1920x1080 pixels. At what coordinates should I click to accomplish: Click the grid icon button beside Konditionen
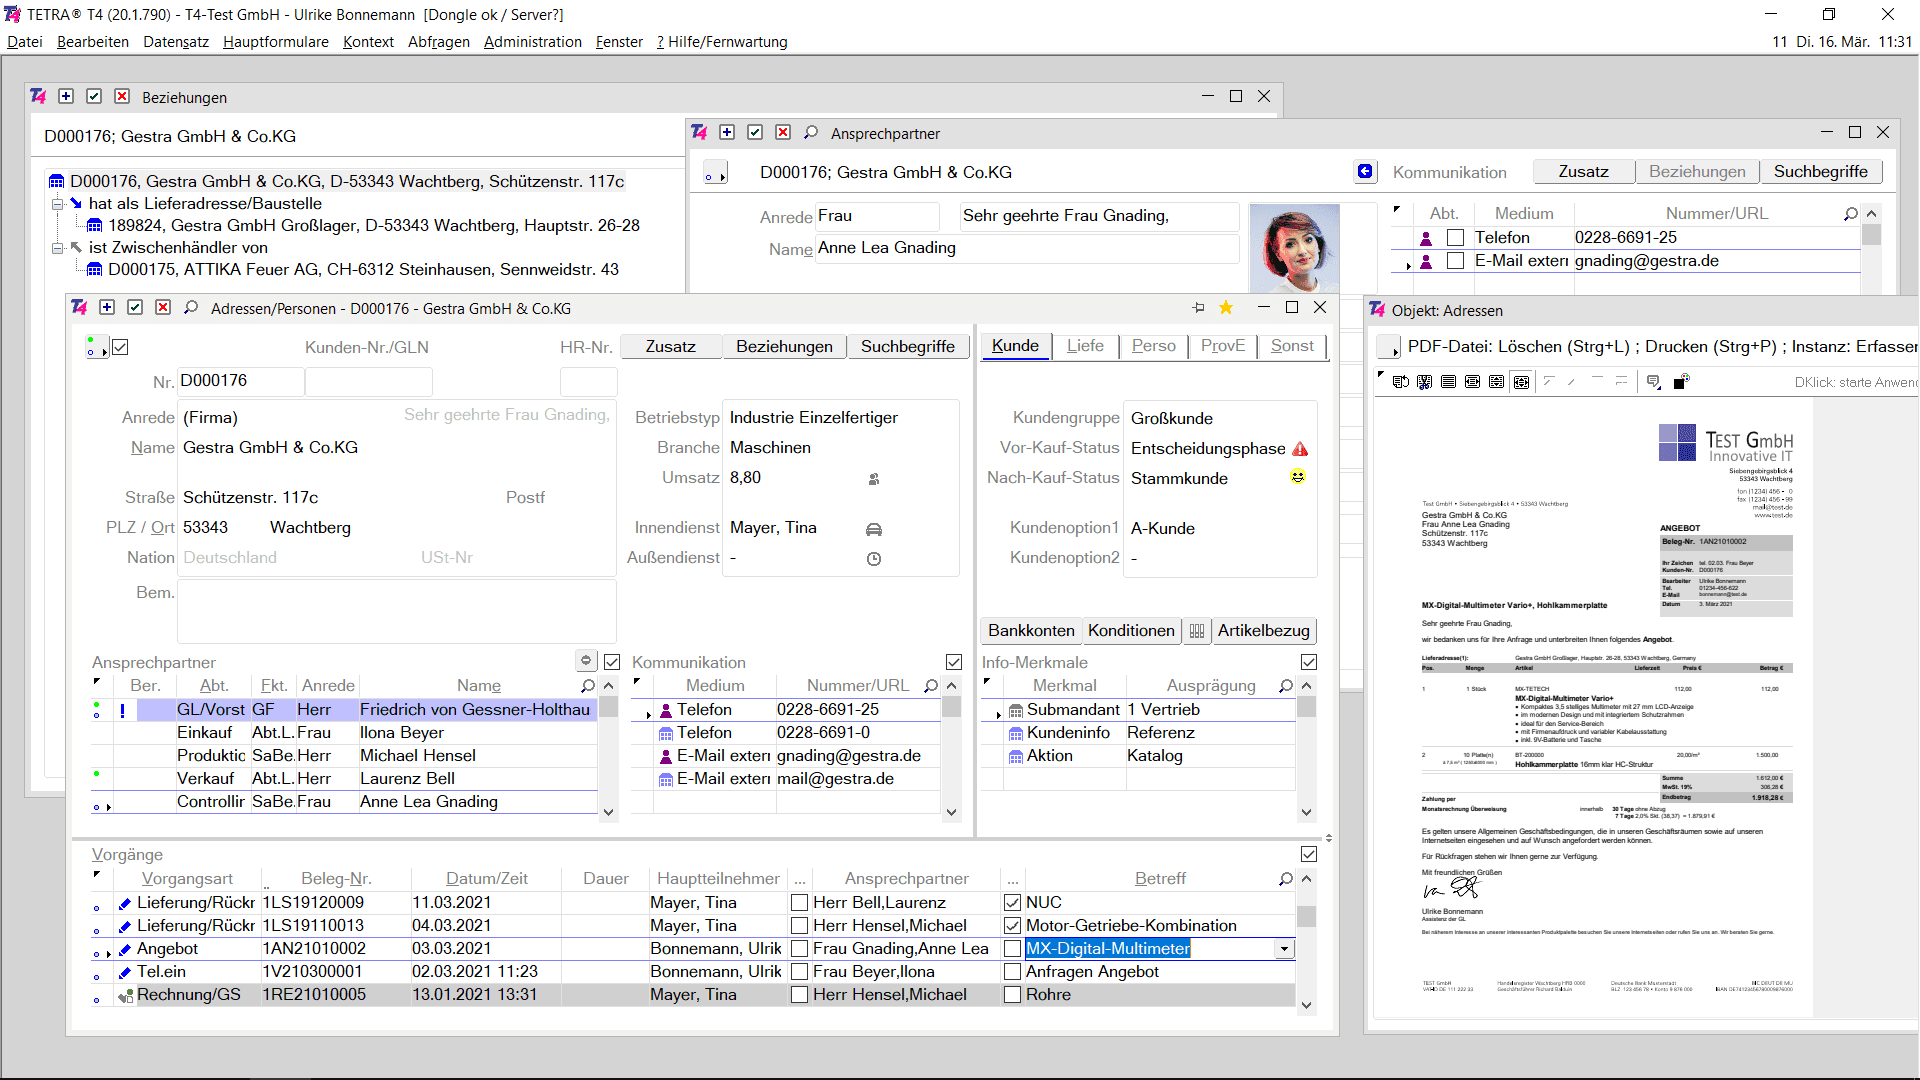coord(1197,631)
